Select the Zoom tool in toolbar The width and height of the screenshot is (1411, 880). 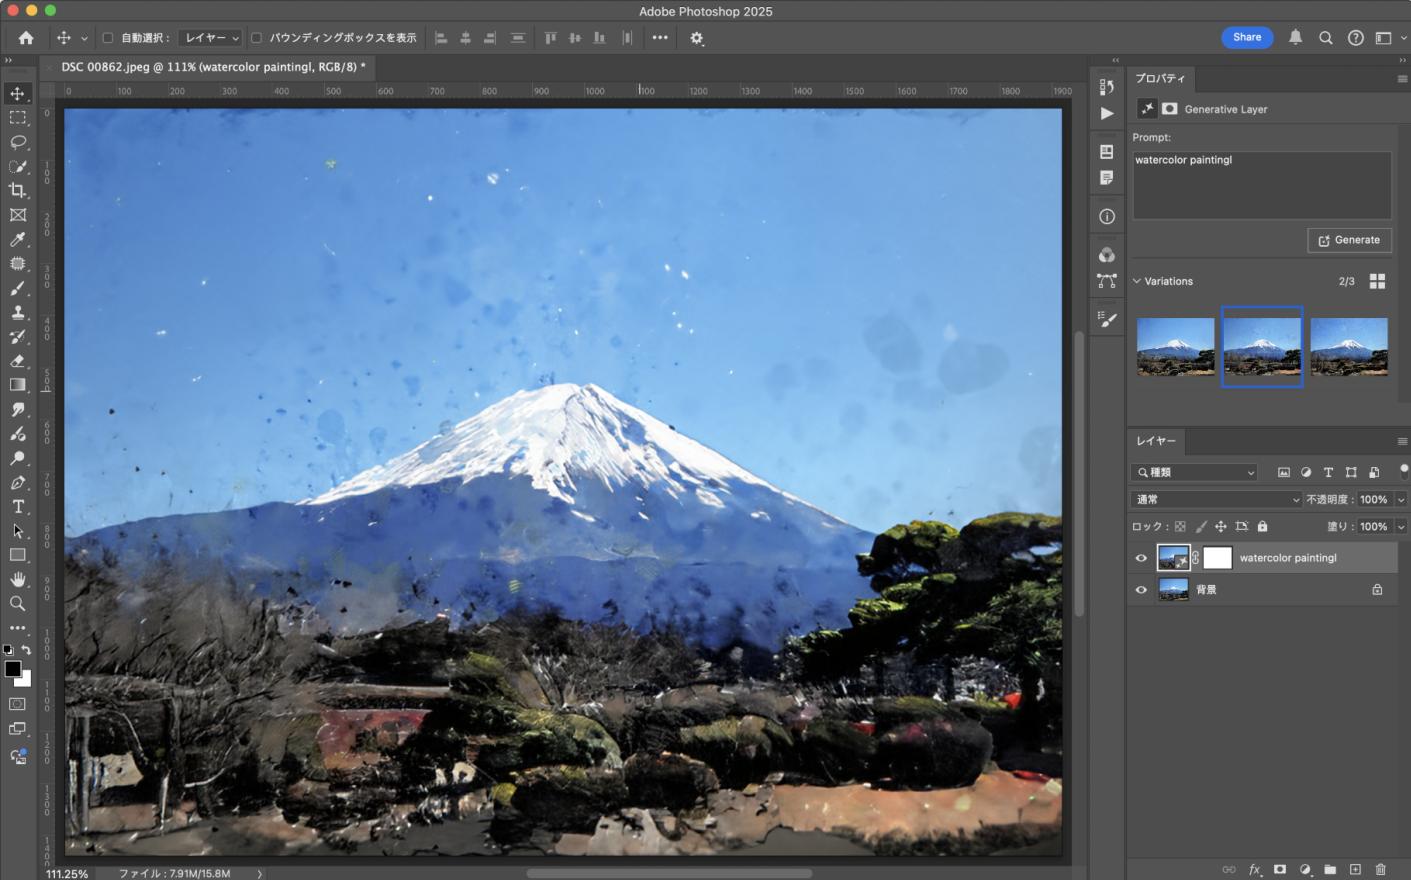(18, 604)
